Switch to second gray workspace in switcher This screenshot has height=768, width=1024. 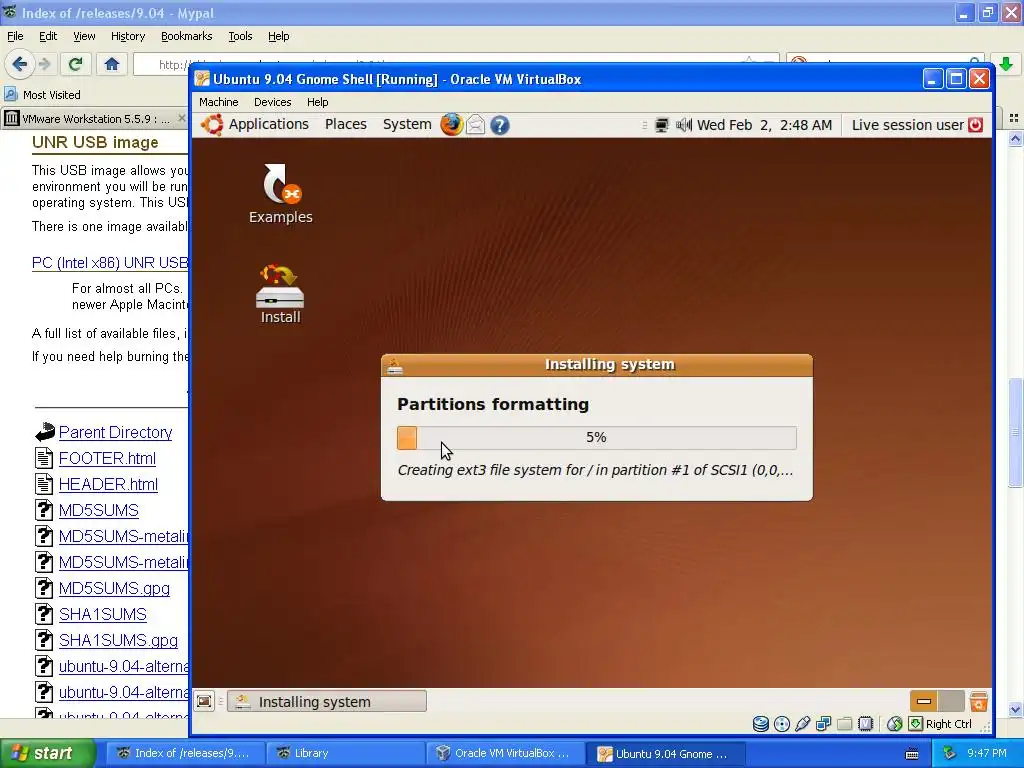pyautogui.click(x=951, y=701)
